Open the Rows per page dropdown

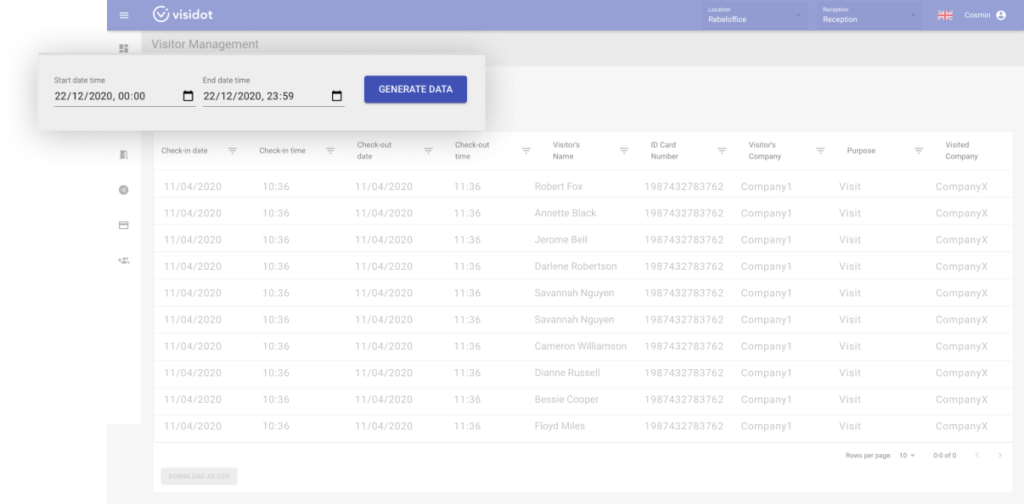907,455
